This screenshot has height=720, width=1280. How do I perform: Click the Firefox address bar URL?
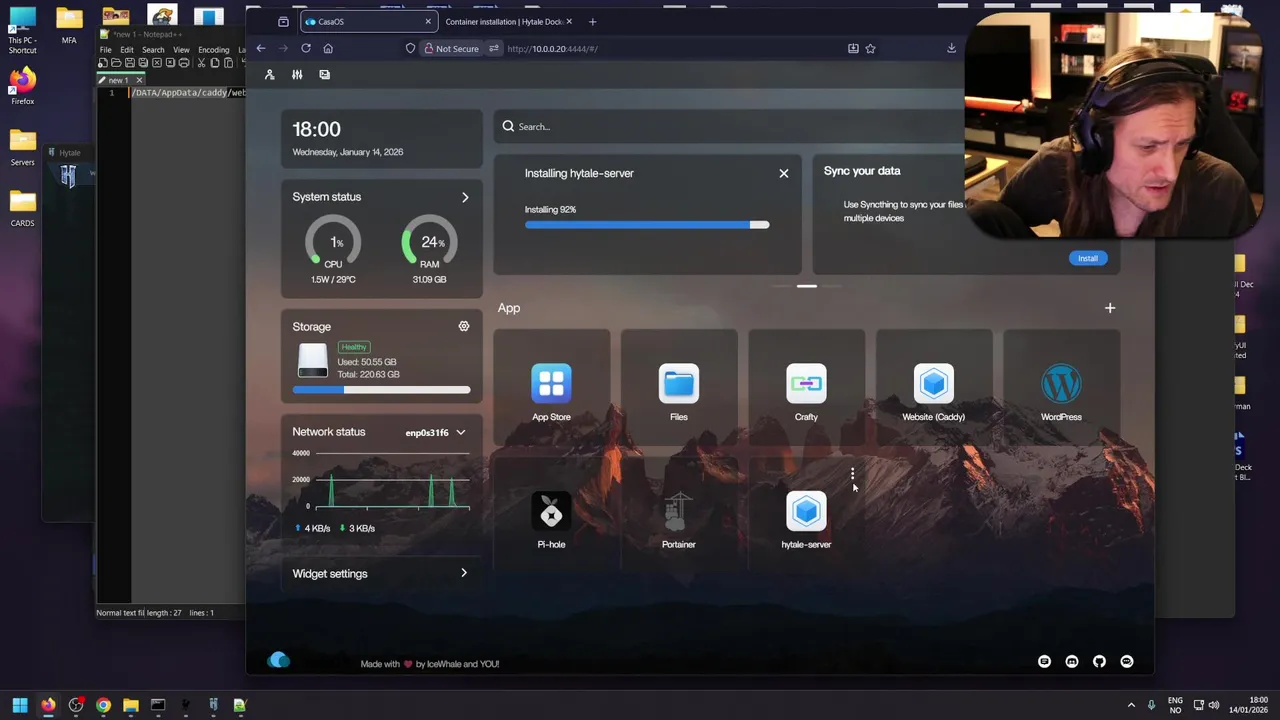552,48
